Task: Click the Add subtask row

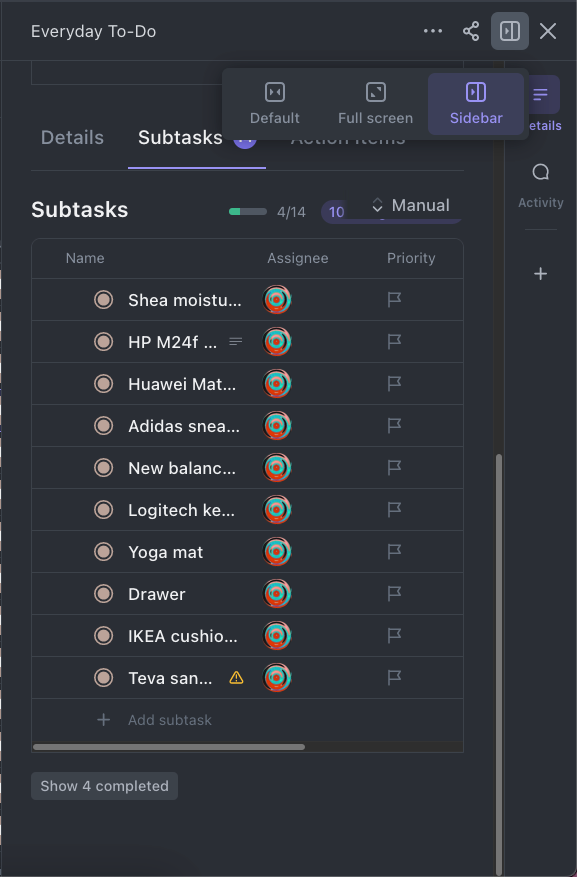Action: [248, 720]
